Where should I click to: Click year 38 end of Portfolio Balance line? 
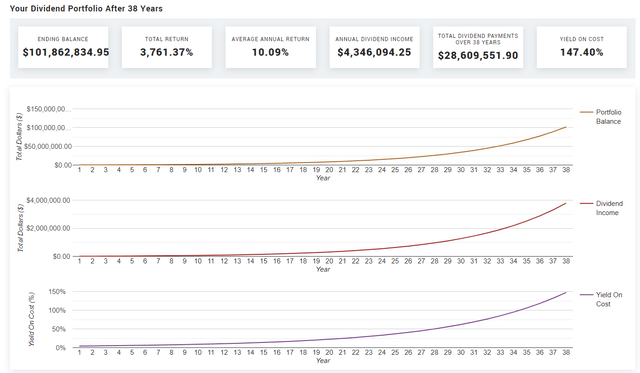[566, 127]
